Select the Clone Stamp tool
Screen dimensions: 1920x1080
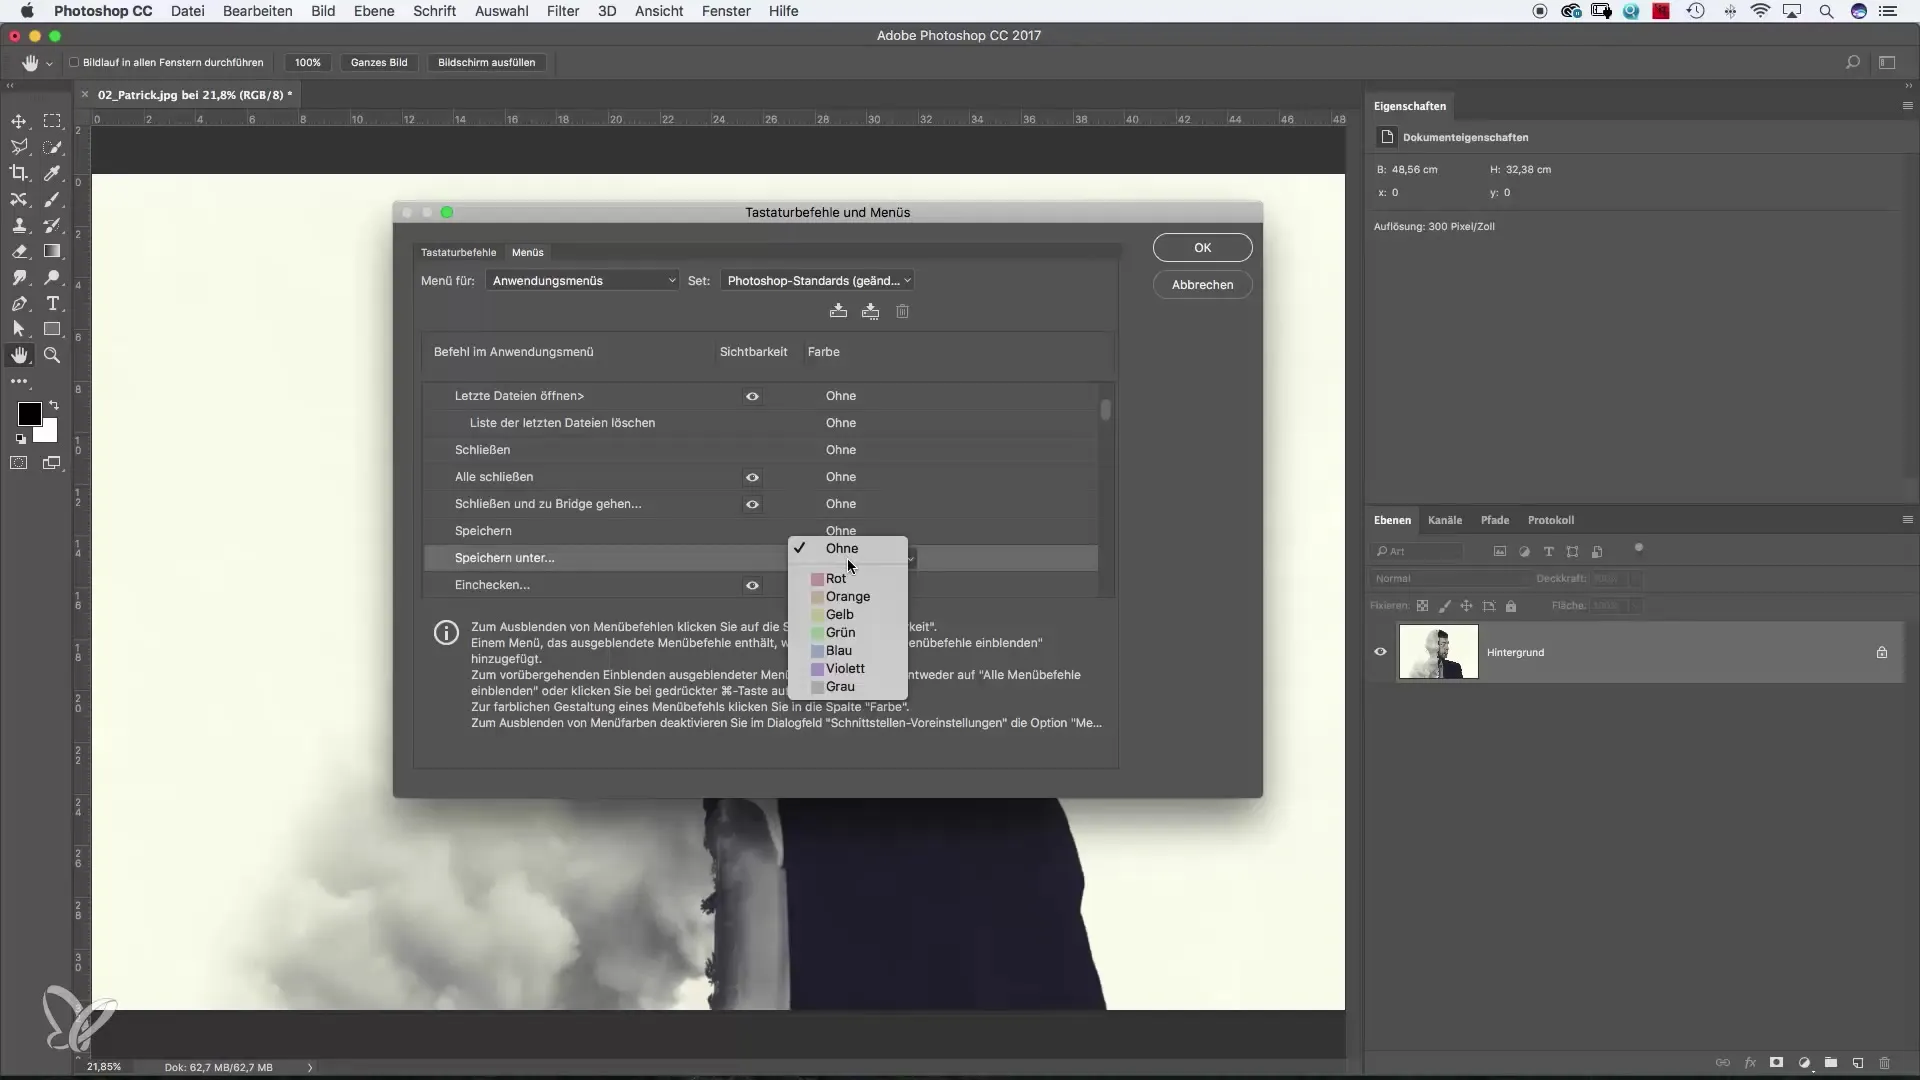coord(19,225)
